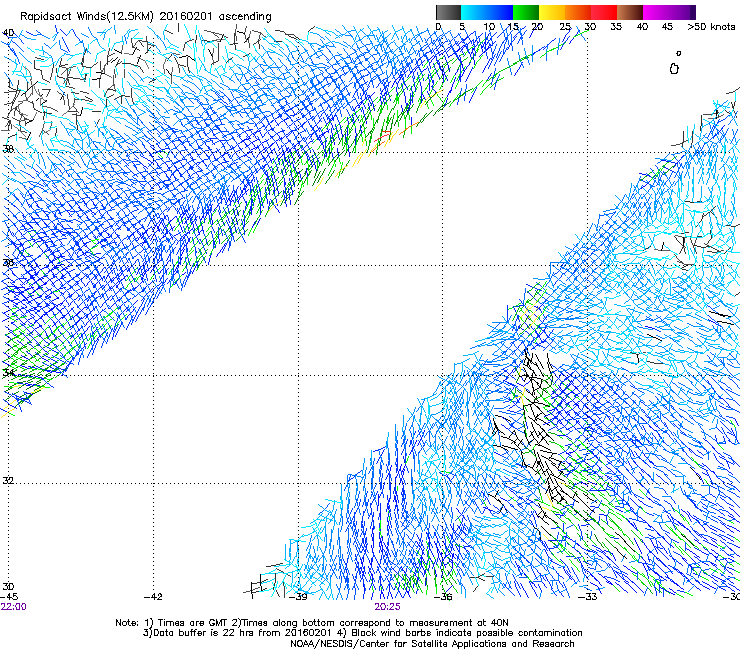The height and width of the screenshot is (650, 740).
Task: Click the cyan-blue 5-15 knots legend gradient
Action: click(x=487, y=12)
